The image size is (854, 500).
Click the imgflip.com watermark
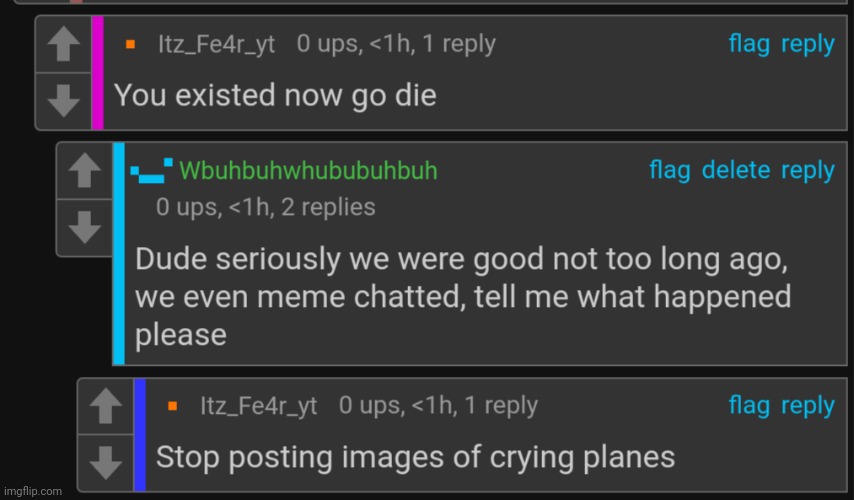point(33,491)
